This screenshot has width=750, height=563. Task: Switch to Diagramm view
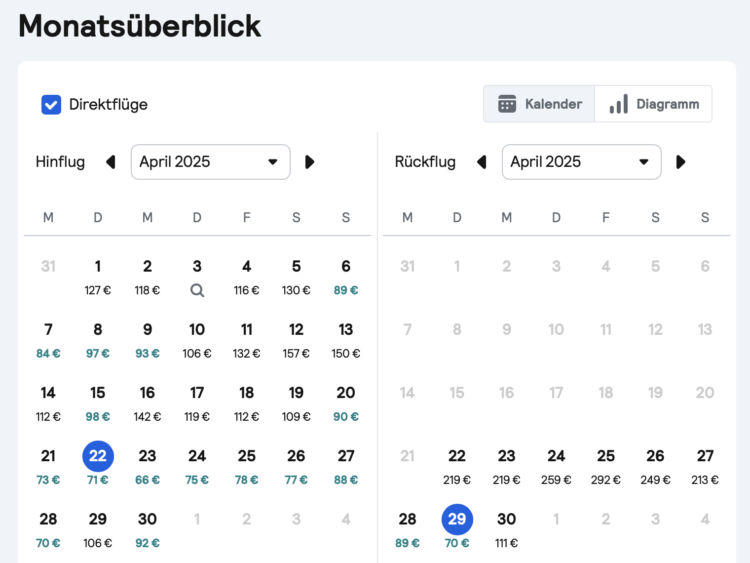[653, 104]
